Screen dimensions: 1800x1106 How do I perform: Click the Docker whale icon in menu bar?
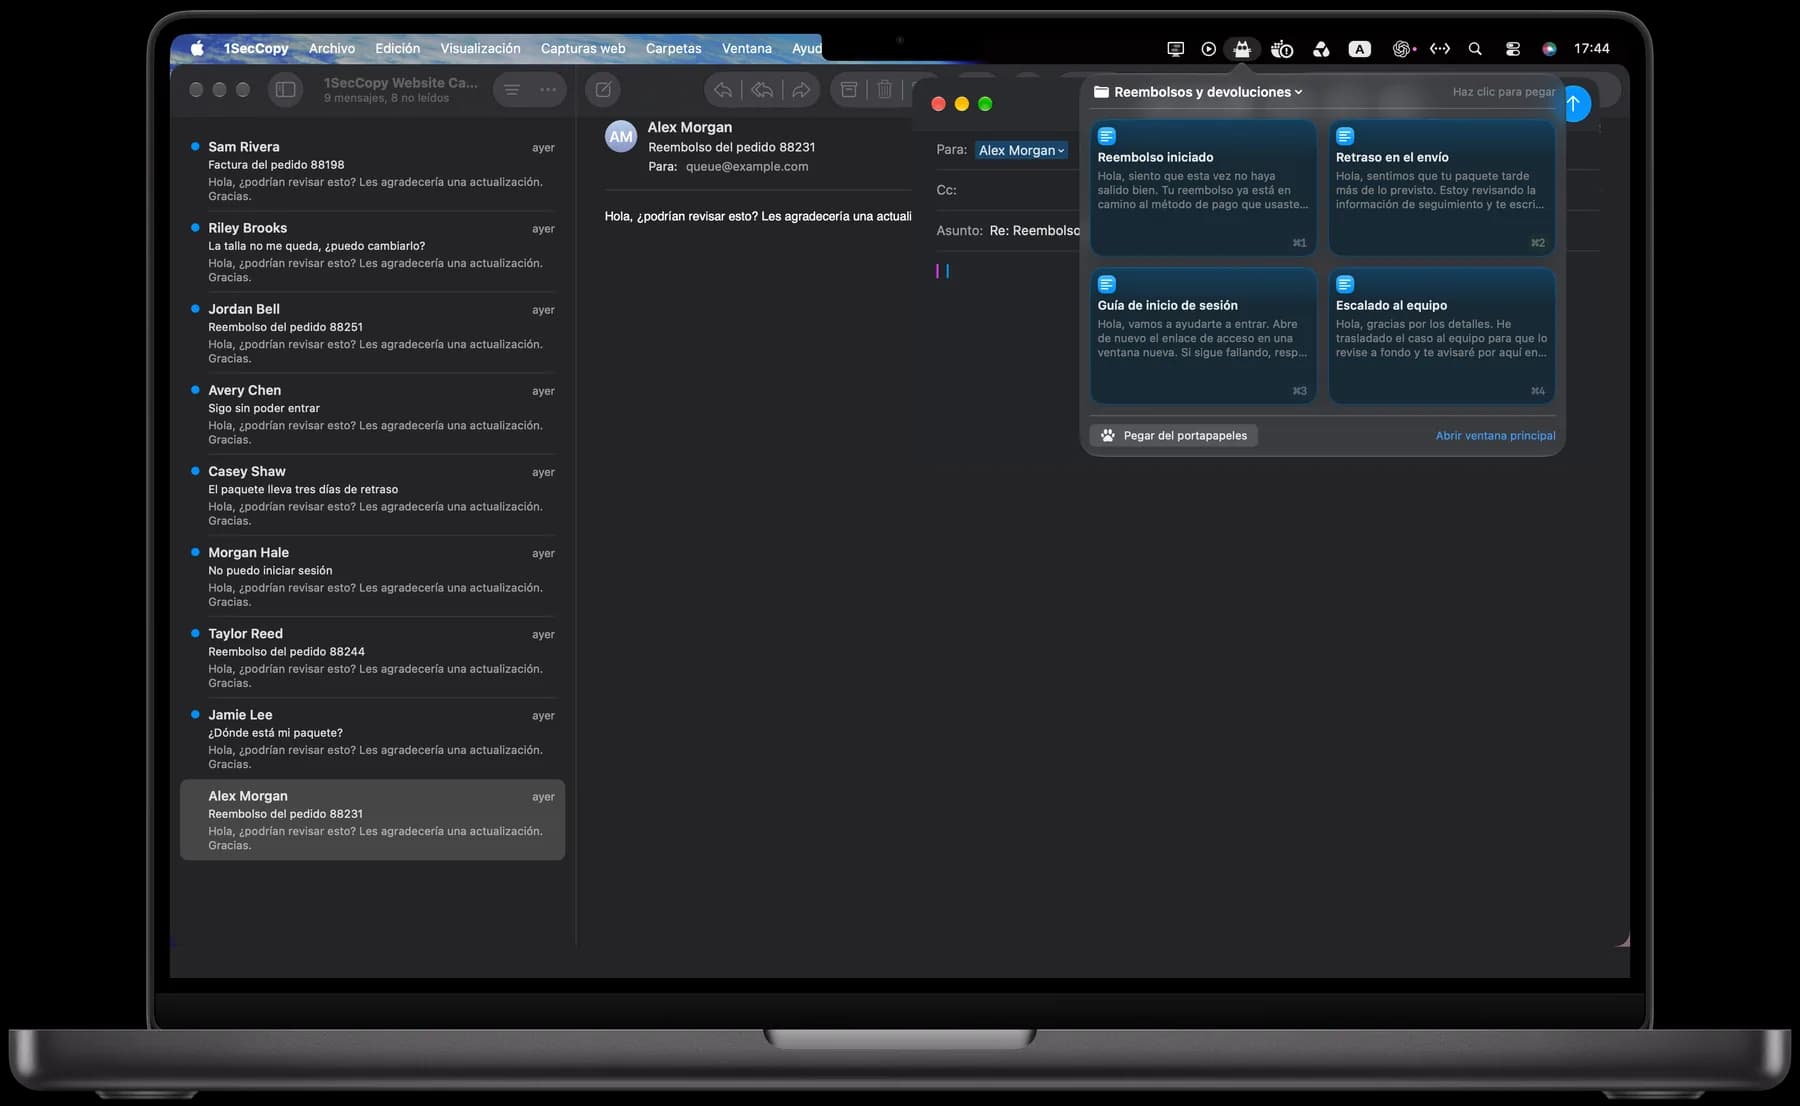tap(1282, 48)
